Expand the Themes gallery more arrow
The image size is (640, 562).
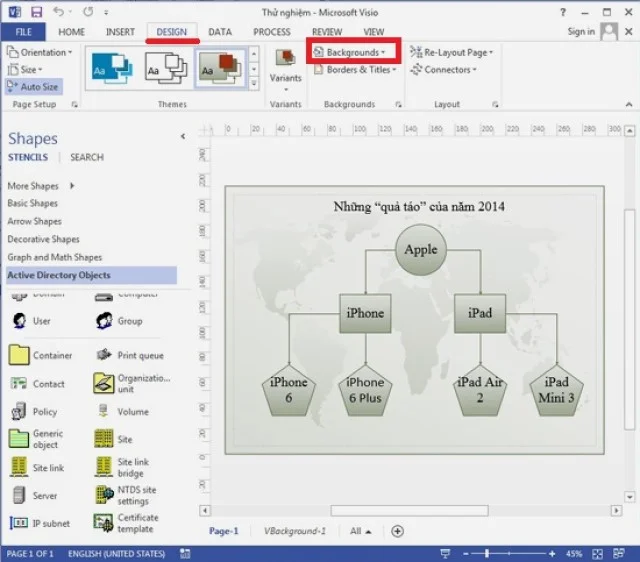[253, 84]
